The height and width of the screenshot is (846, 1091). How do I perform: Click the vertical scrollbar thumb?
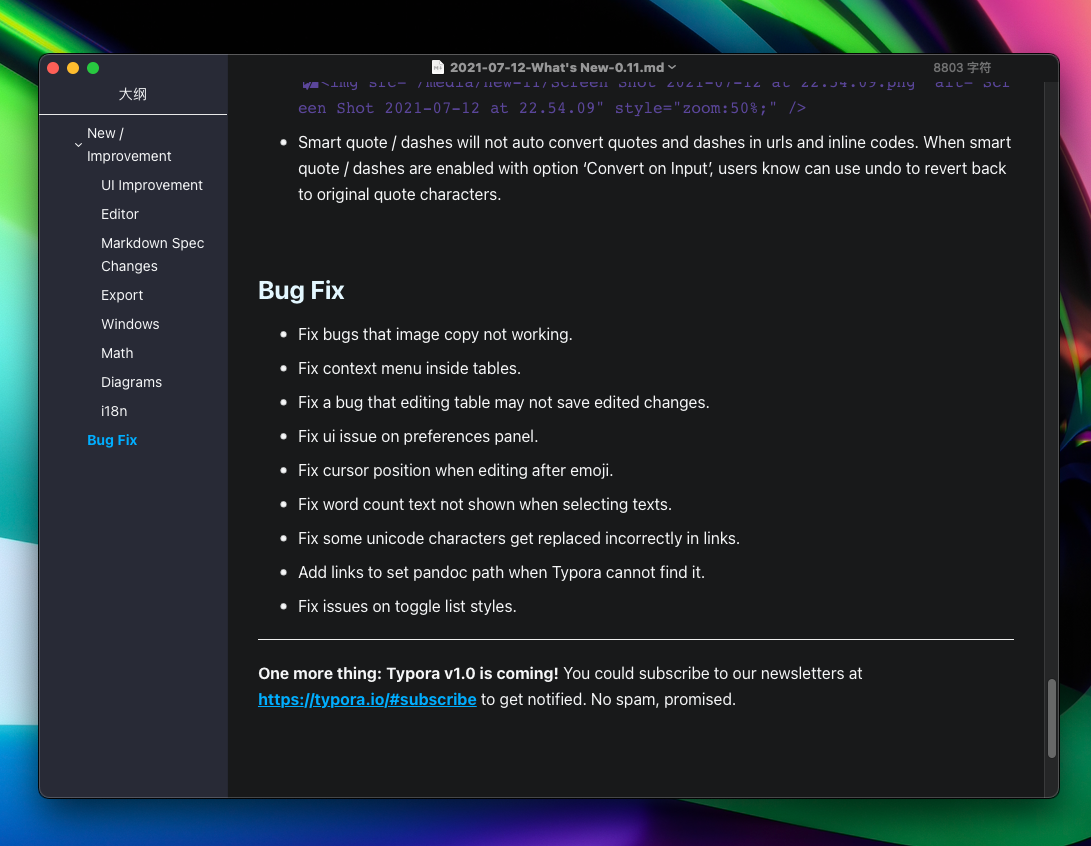tap(1051, 718)
